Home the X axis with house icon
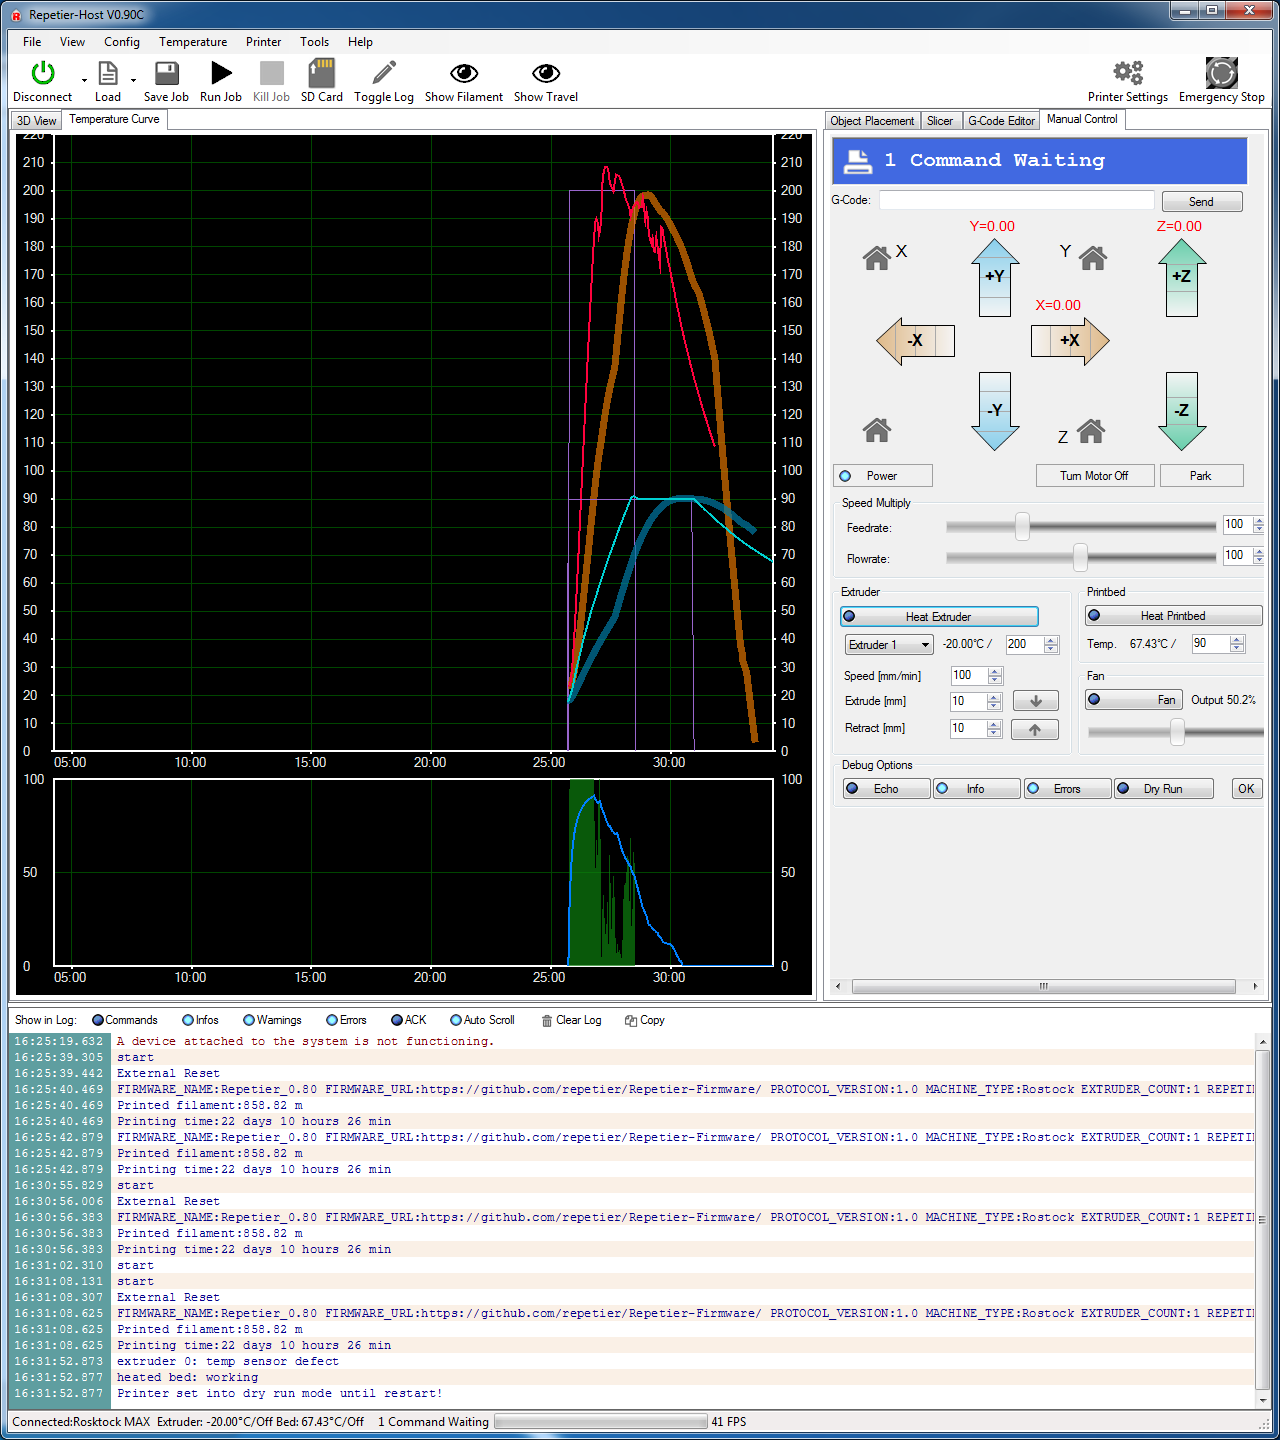This screenshot has height=1440, width=1280. [877, 258]
